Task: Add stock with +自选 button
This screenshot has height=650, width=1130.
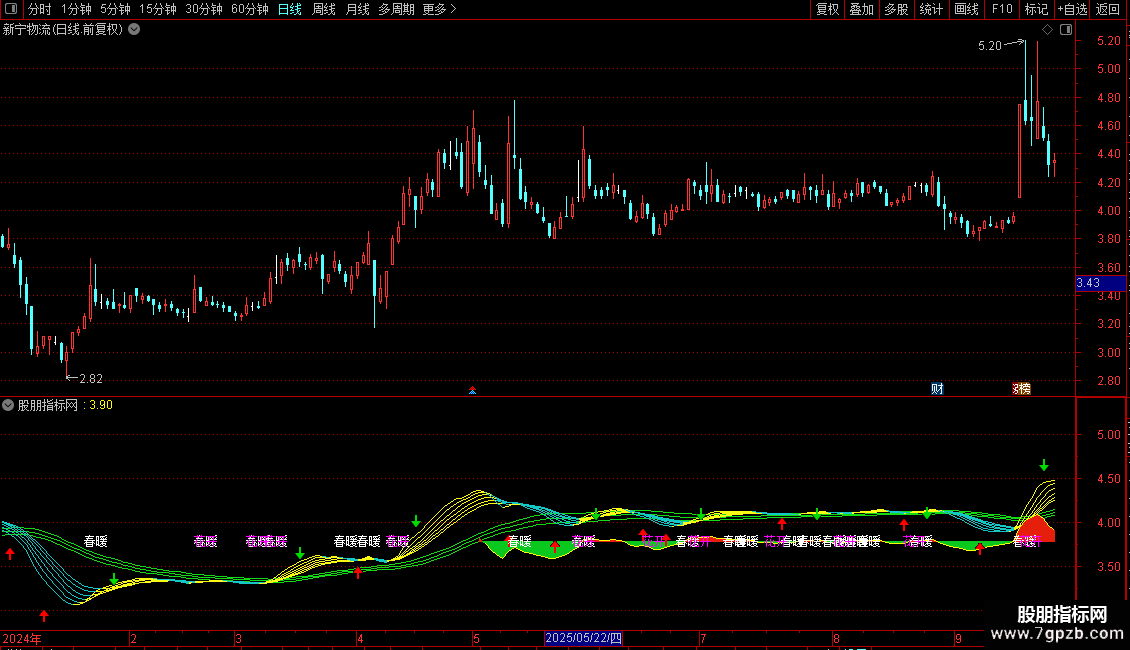Action: click(1072, 9)
